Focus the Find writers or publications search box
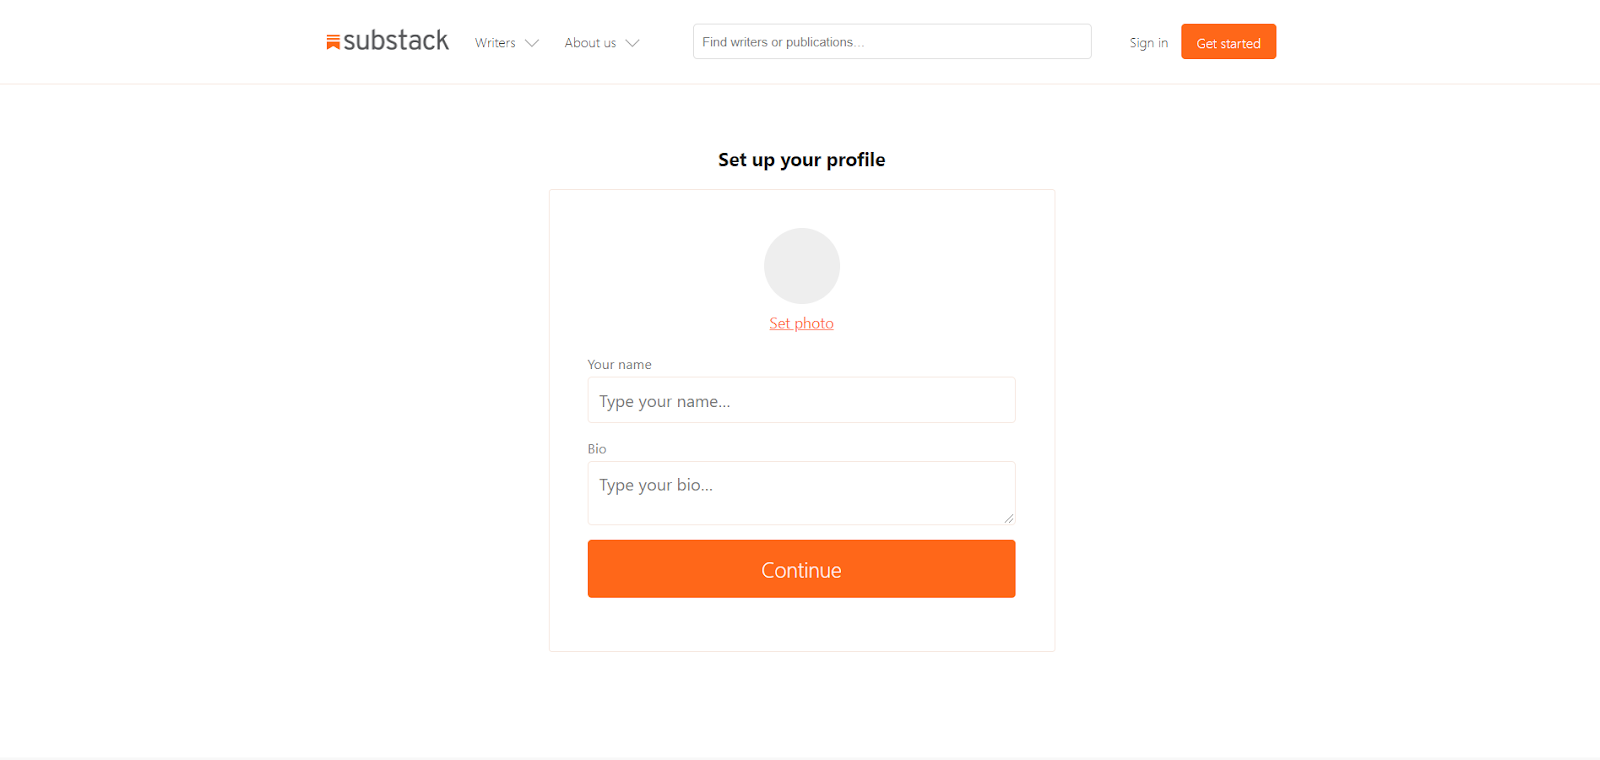 [891, 42]
